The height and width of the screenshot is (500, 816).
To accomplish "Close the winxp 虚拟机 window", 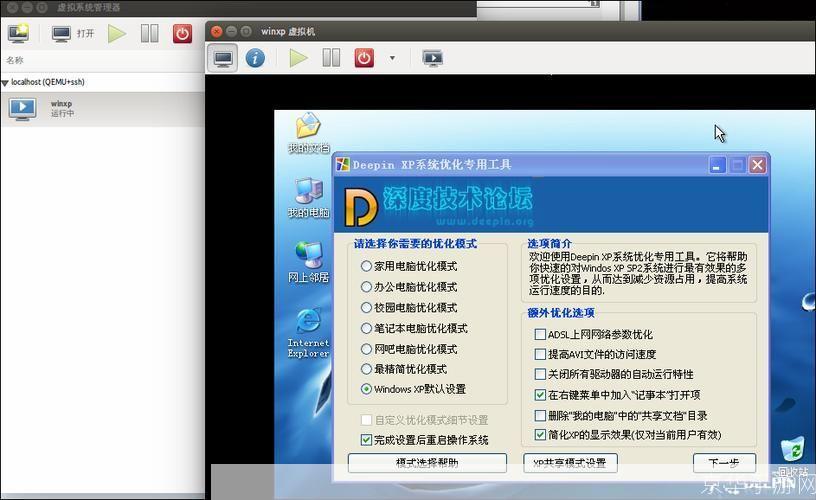I will 216,31.
